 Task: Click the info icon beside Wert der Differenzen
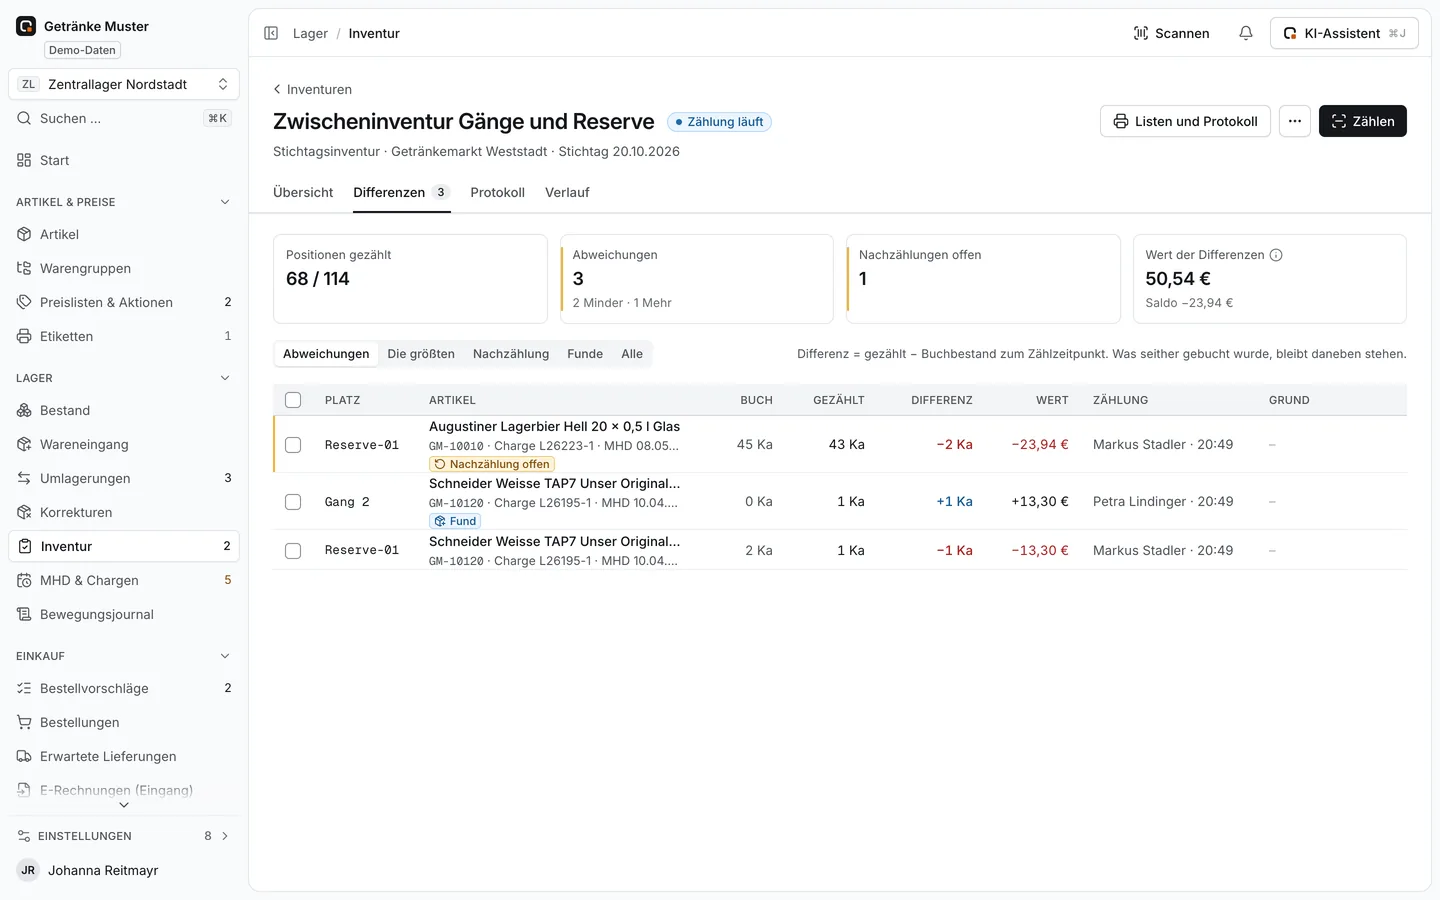[x=1276, y=255]
